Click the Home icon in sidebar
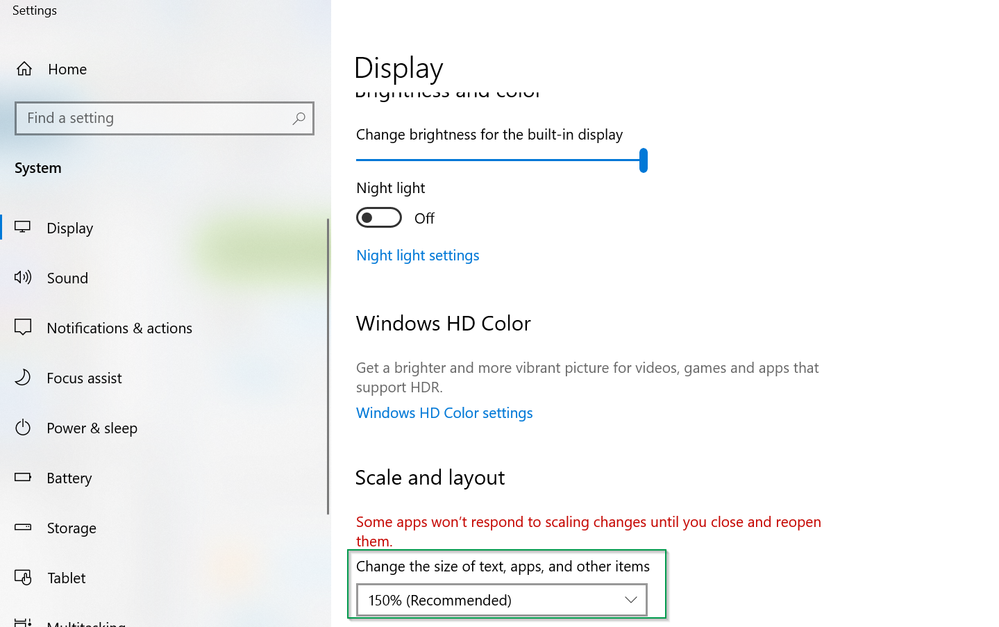The width and height of the screenshot is (999, 627). click(x=24, y=69)
